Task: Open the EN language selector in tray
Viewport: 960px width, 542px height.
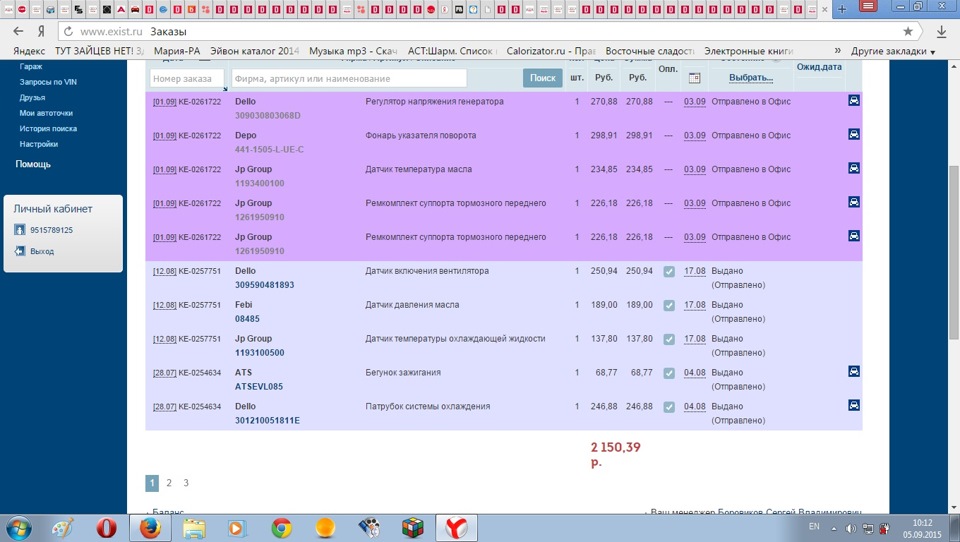Action: tap(814, 527)
